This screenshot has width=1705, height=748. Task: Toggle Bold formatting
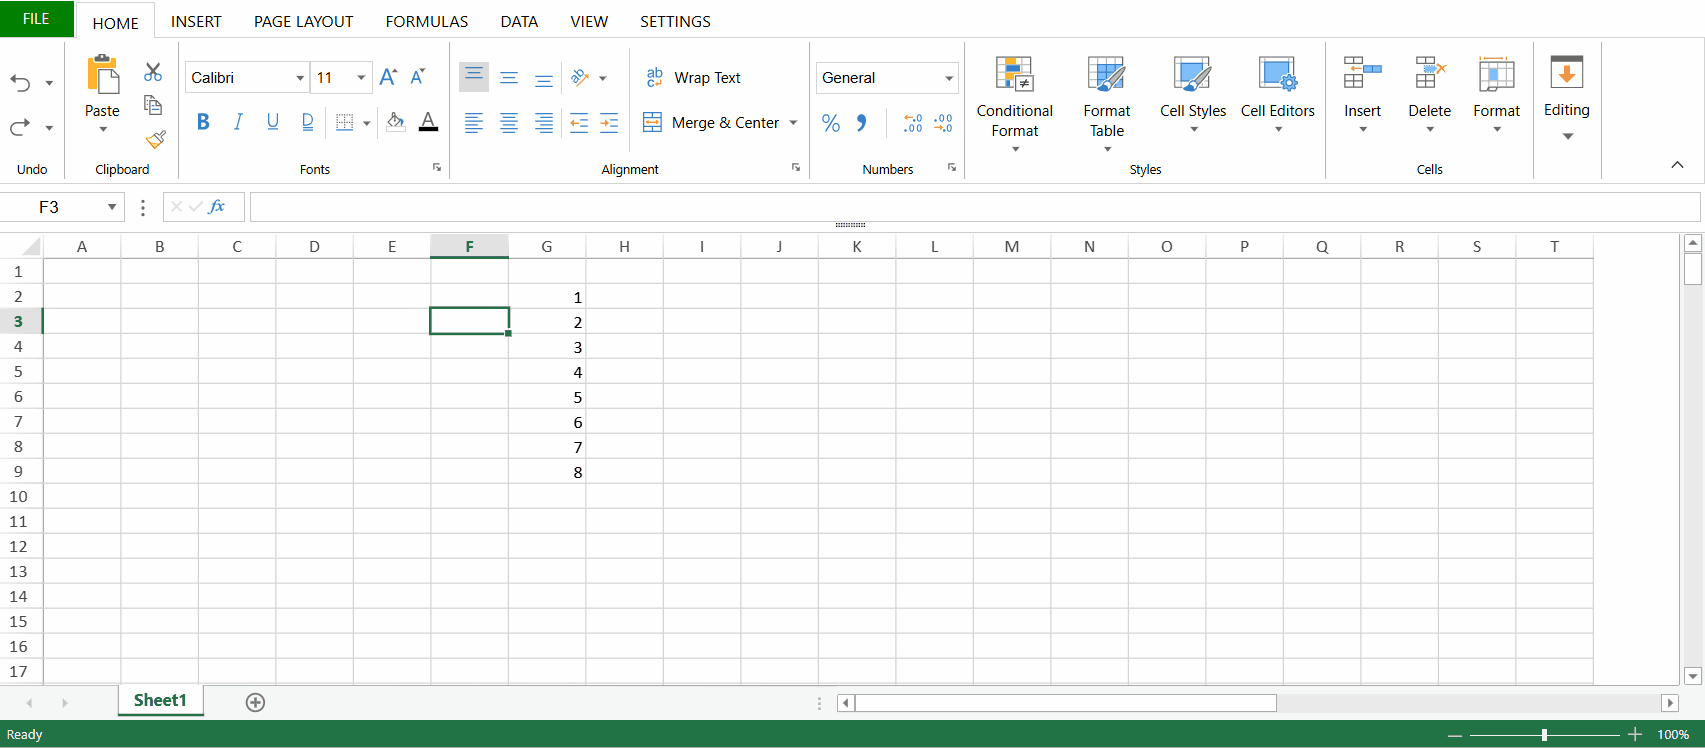[x=203, y=122]
